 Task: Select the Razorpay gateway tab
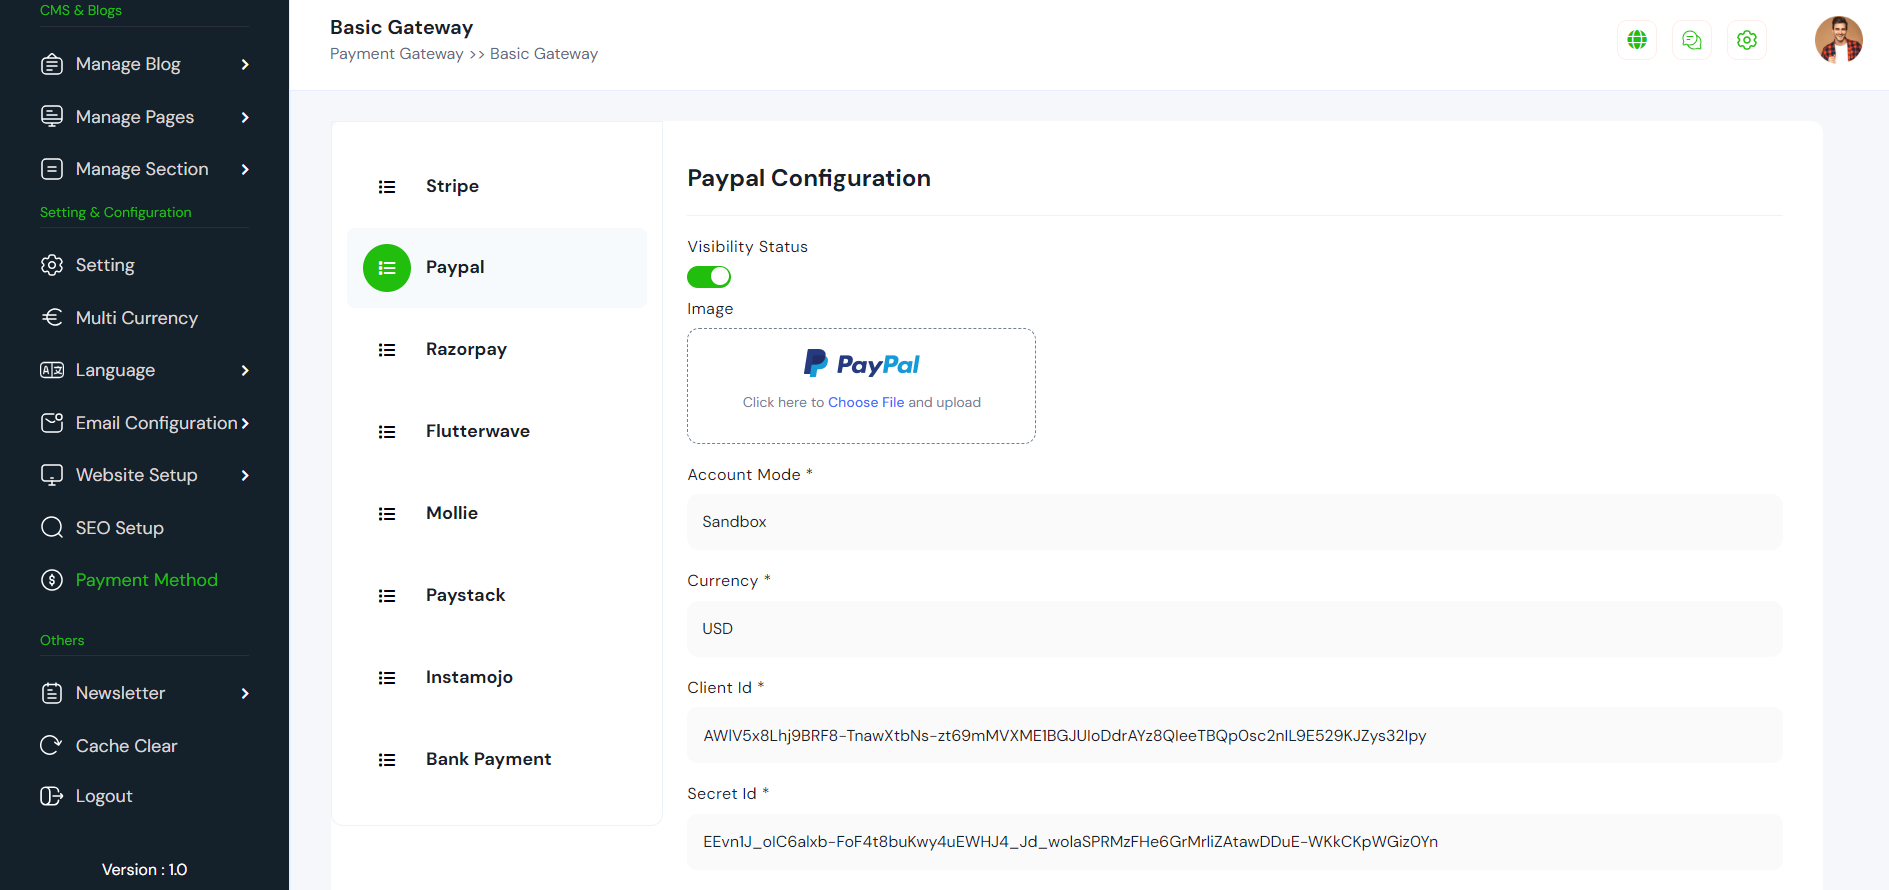466,350
